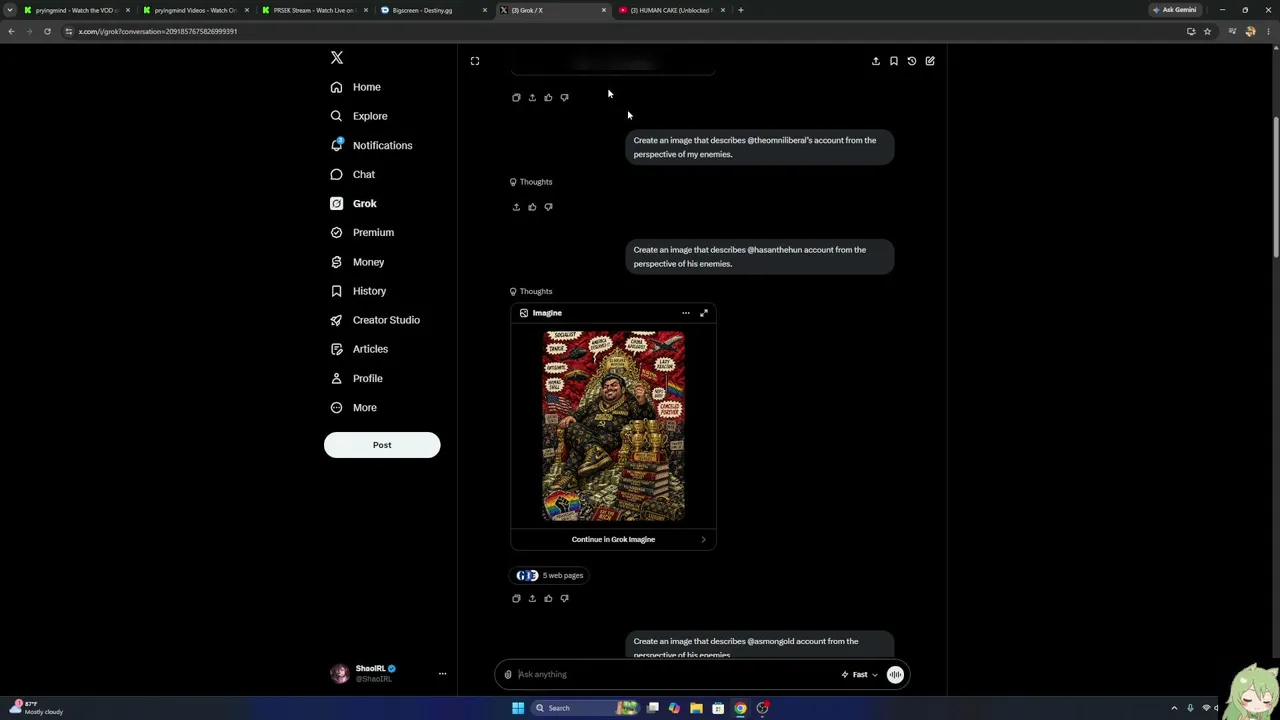Image resolution: width=1280 pixels, height=720 pixels.
Task: Show hidden system tray icons
Action: click(1174, 708)
